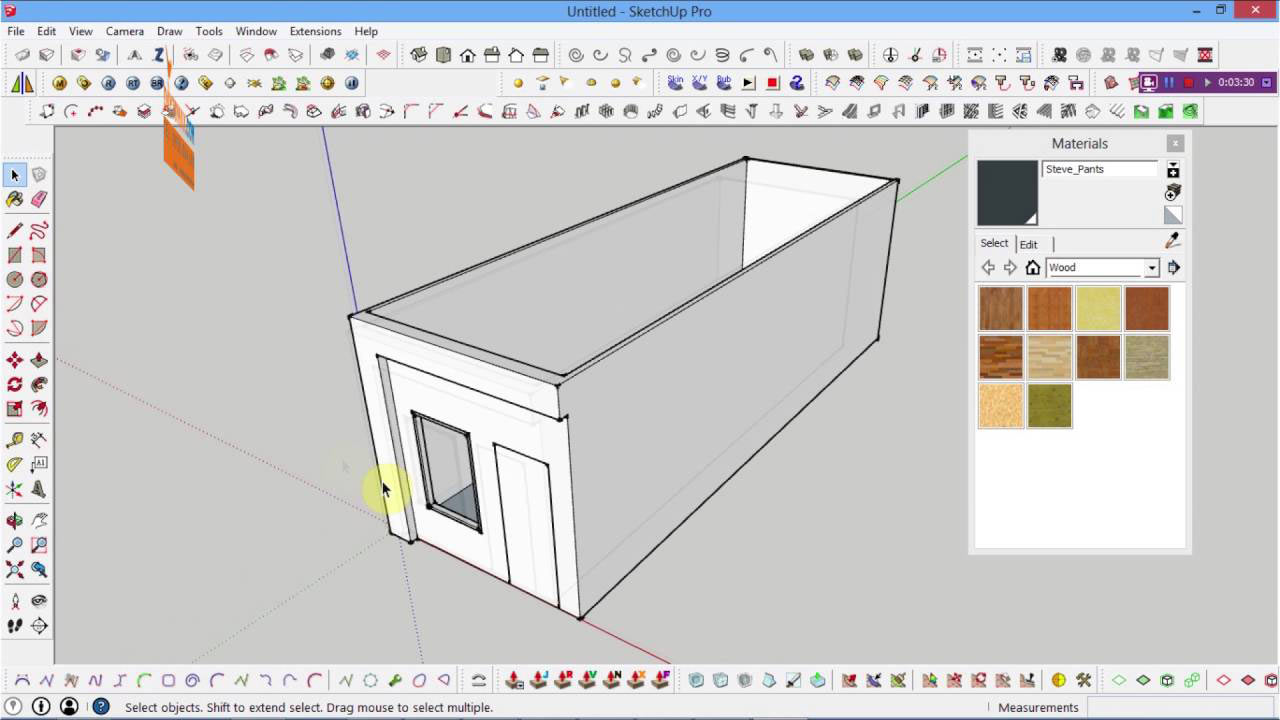This screenshot has width=1280, height=720.
Task: Choose the Orbit tool
Action: pos(13,519)
